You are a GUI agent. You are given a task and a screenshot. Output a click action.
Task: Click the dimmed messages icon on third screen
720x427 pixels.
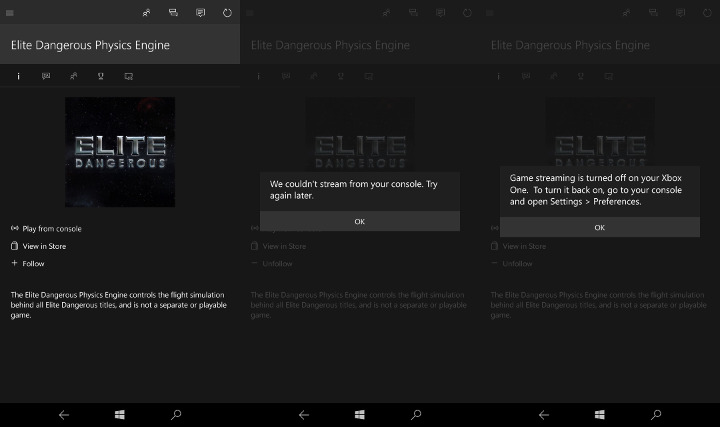coord(681,13)
